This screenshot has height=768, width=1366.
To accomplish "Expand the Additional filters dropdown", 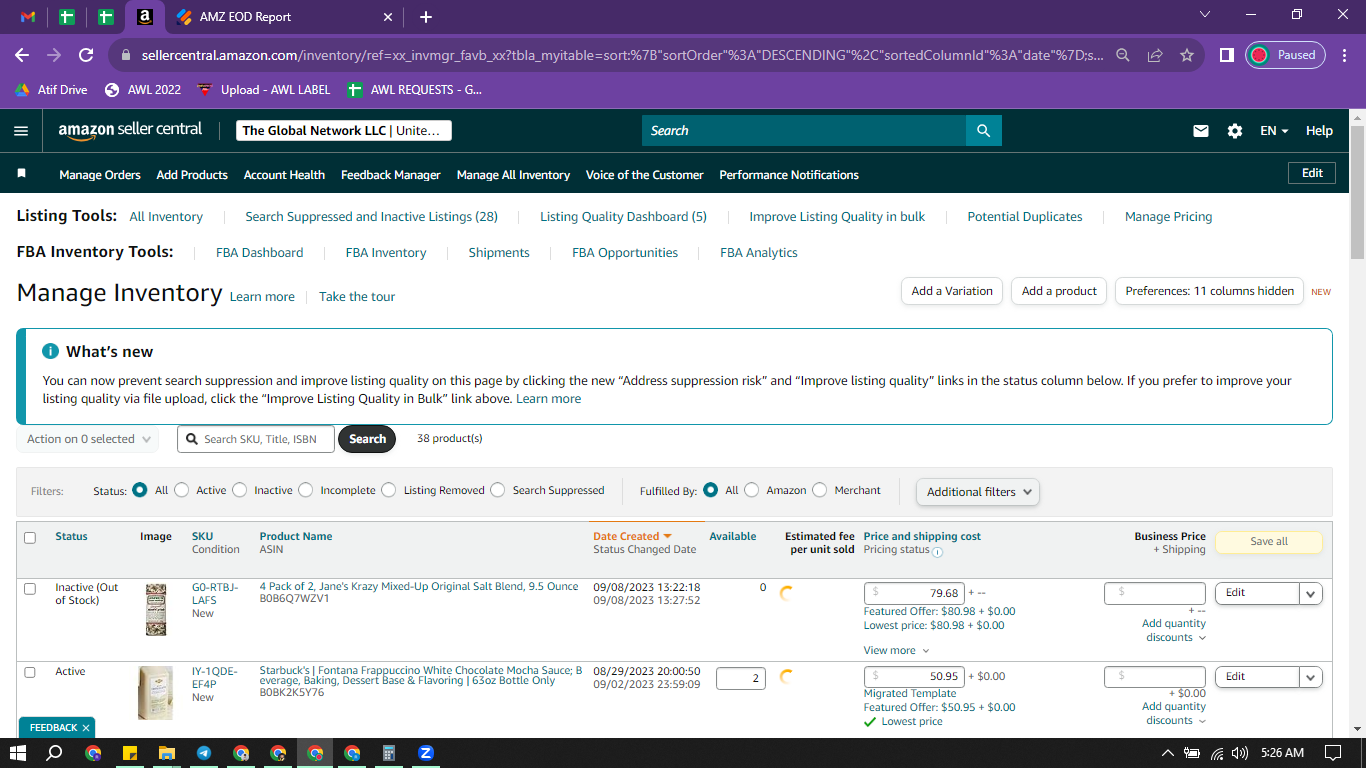I will click(978, 492).
